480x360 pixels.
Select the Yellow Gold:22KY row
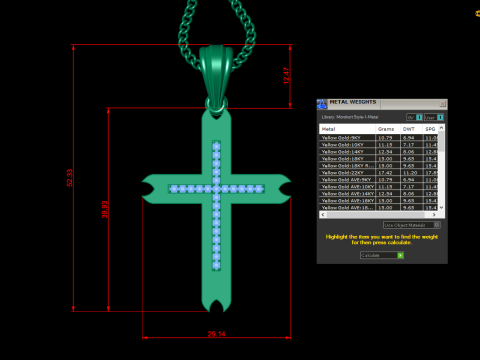[x=379, y=173]
